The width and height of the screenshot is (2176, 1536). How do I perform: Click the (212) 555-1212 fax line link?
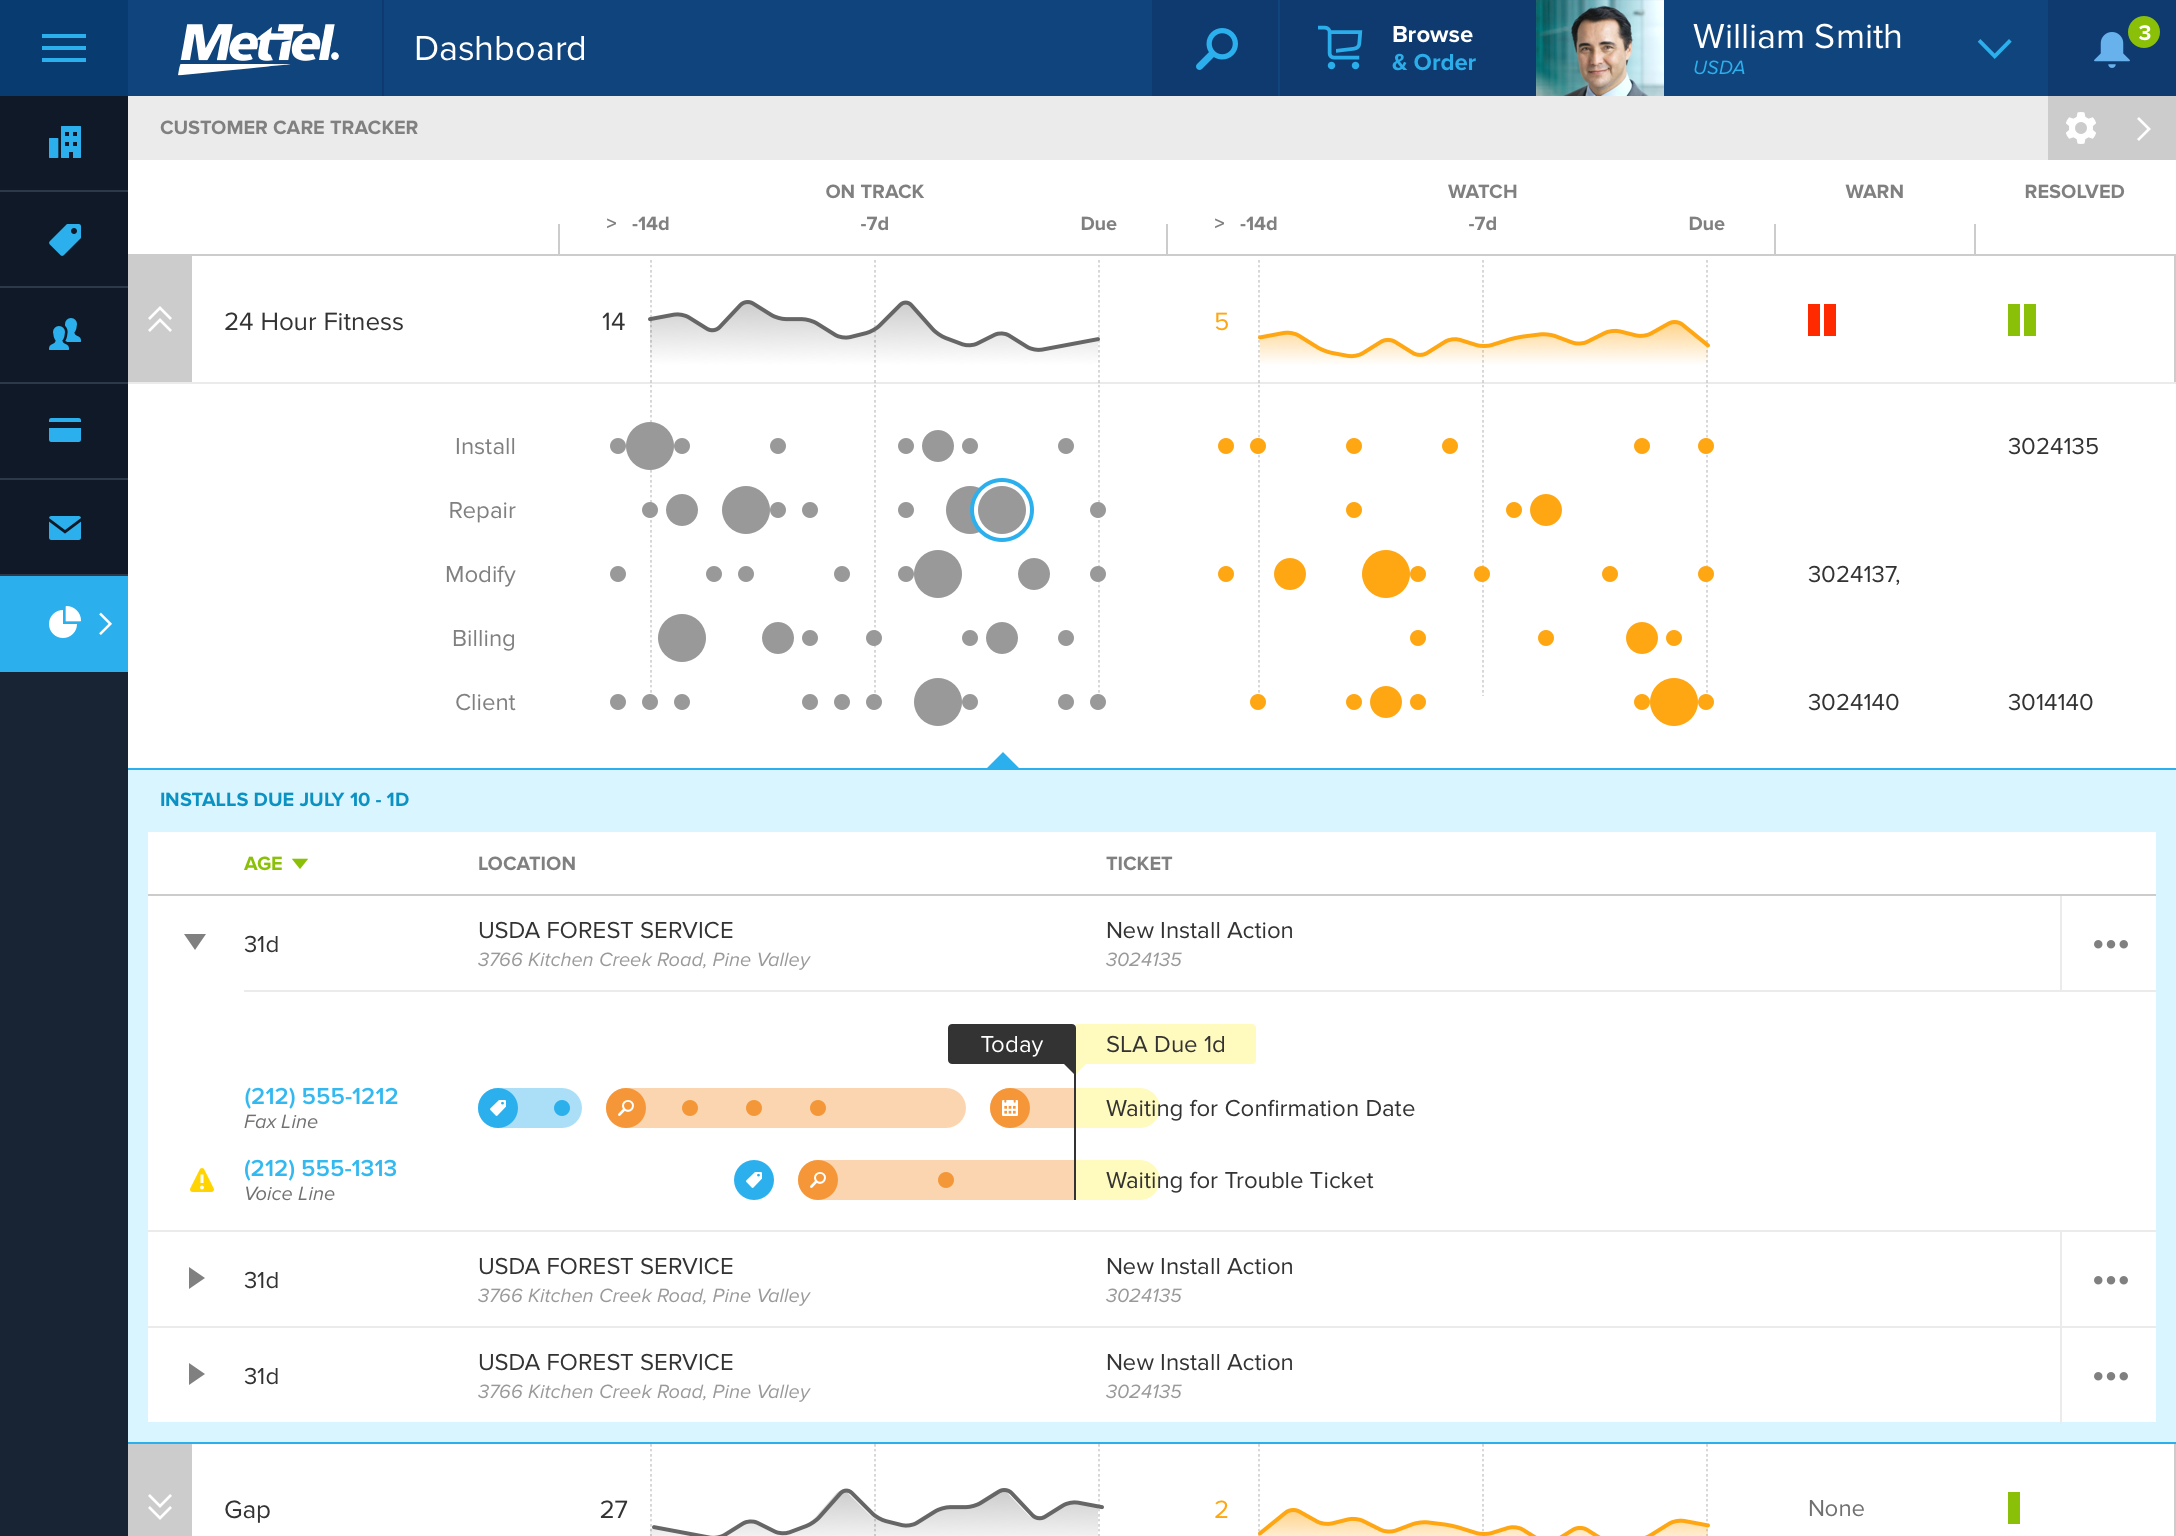click(320, 1096)
